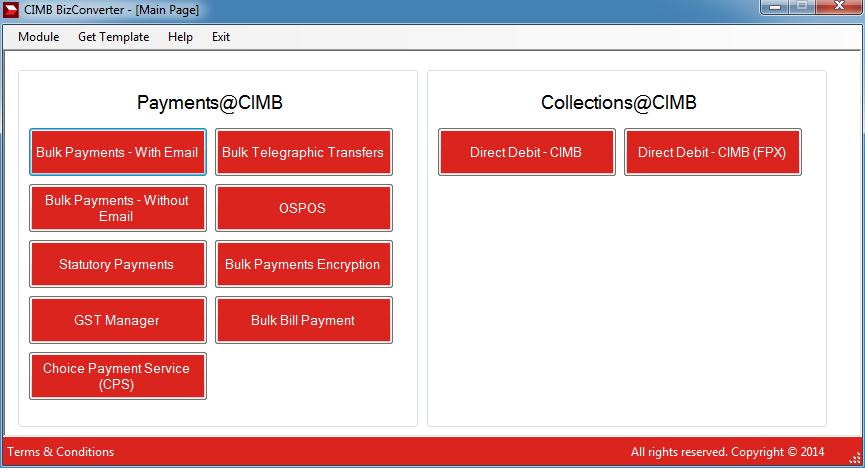Open Bulk Telegraphic Transfers module

coord(303,152)
